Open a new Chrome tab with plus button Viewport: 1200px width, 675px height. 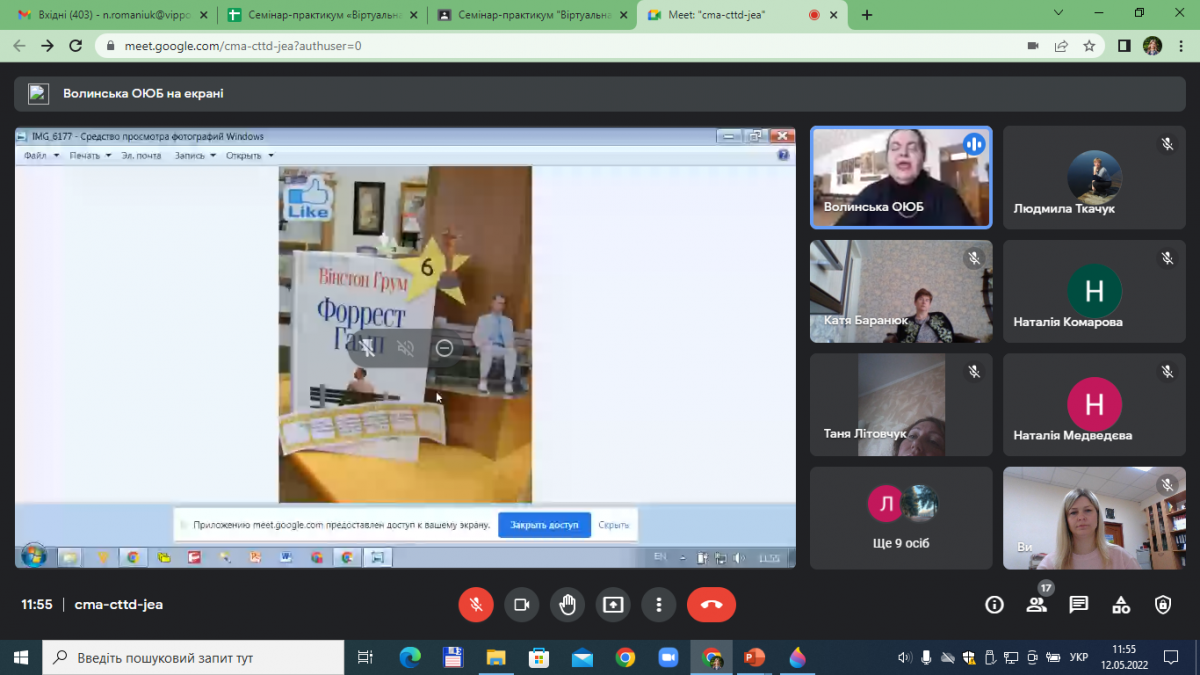[x=867, y=15]
